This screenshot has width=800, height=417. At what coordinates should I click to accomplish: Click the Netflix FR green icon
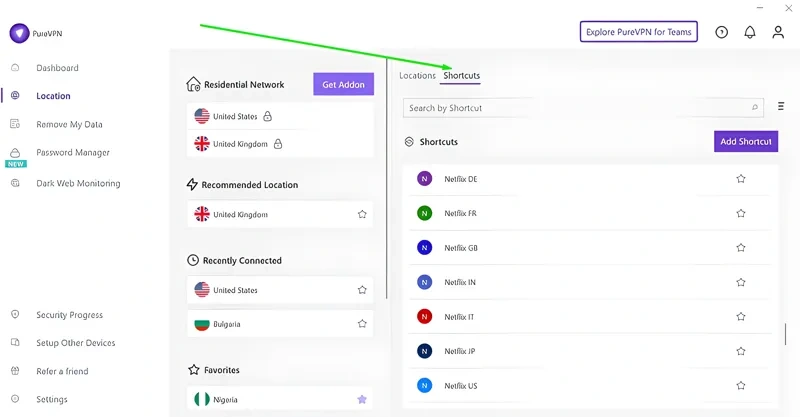424,213
